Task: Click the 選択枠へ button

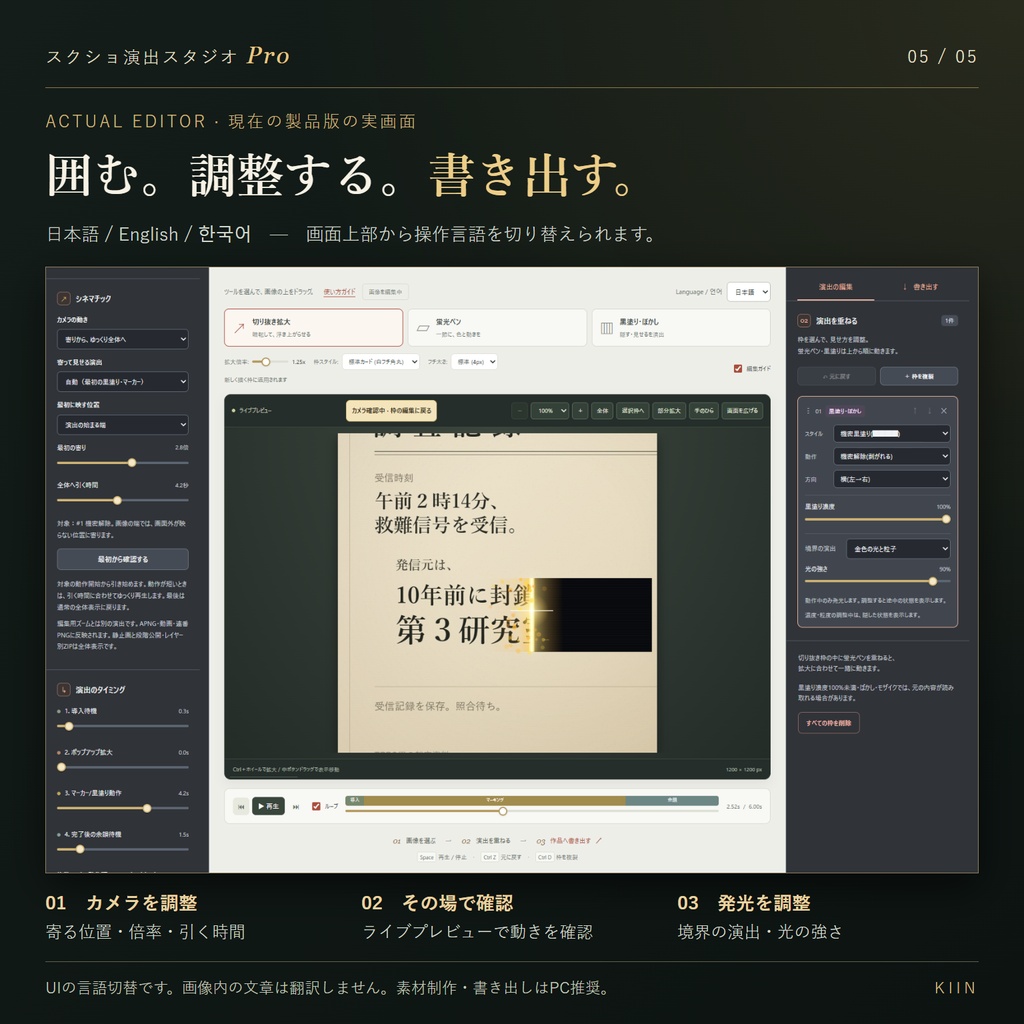Action: pyautogui.click(x=632, y=411)
